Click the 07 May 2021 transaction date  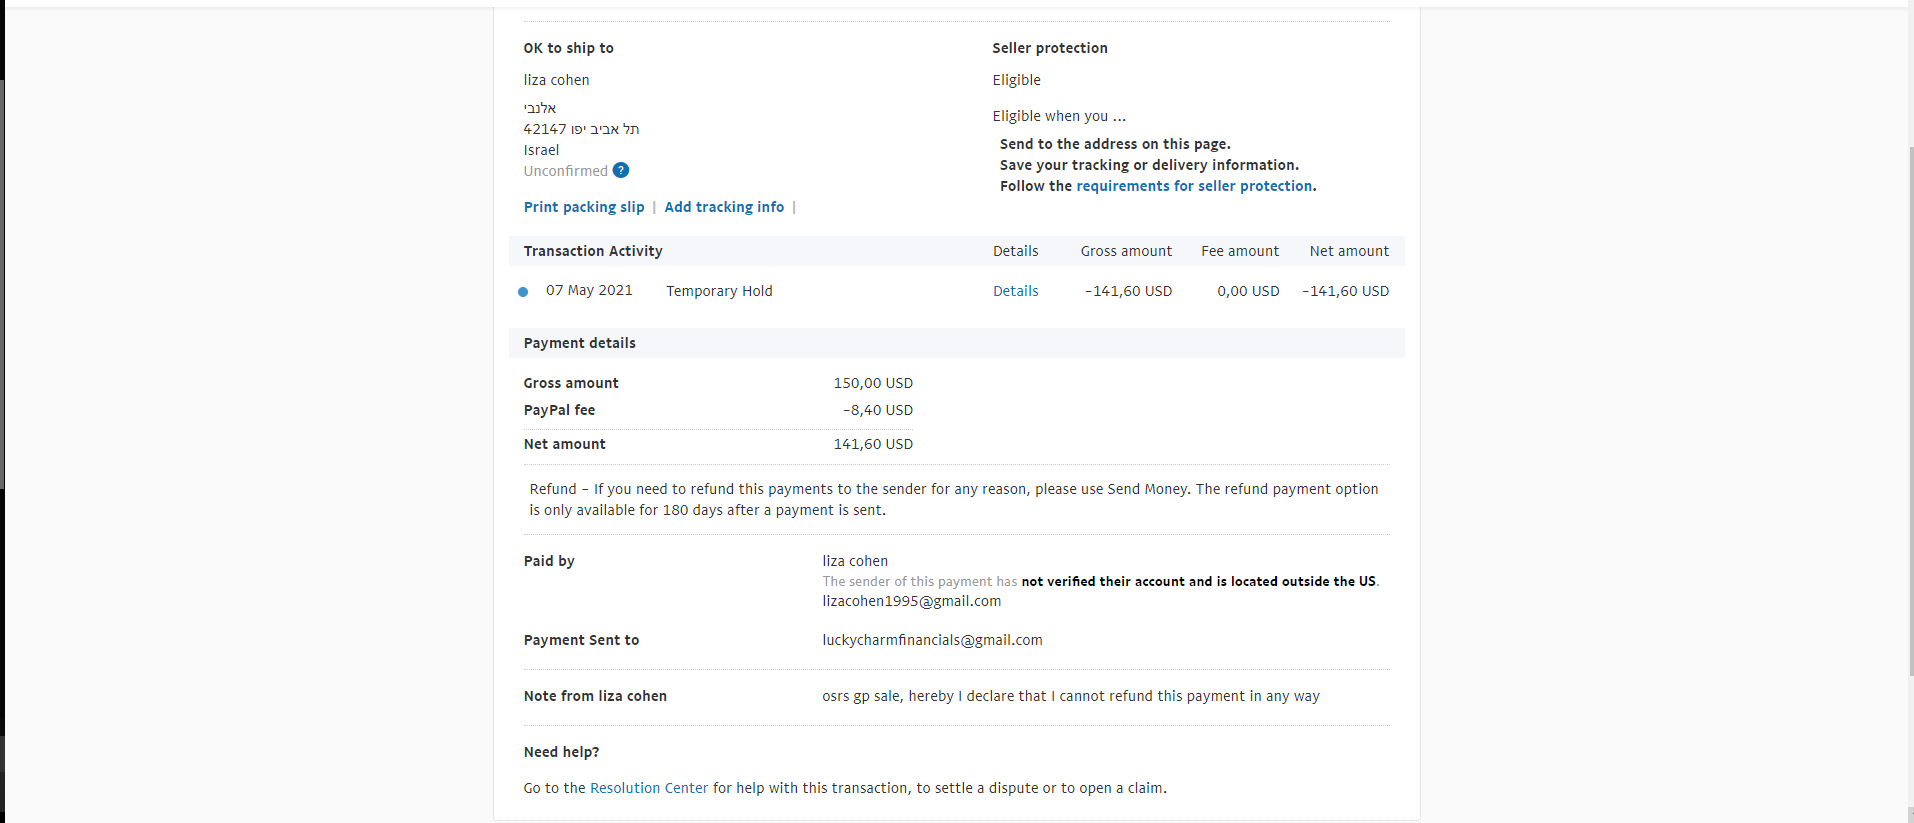click(589, 290)
